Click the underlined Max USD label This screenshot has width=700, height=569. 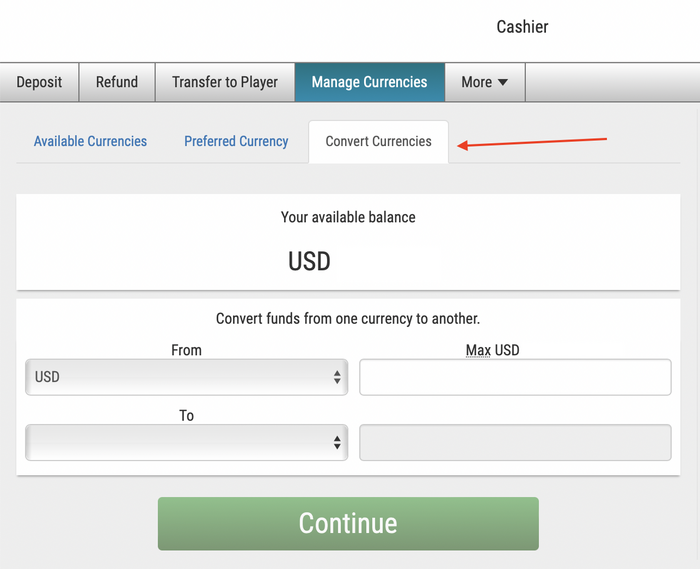point(492,350)
